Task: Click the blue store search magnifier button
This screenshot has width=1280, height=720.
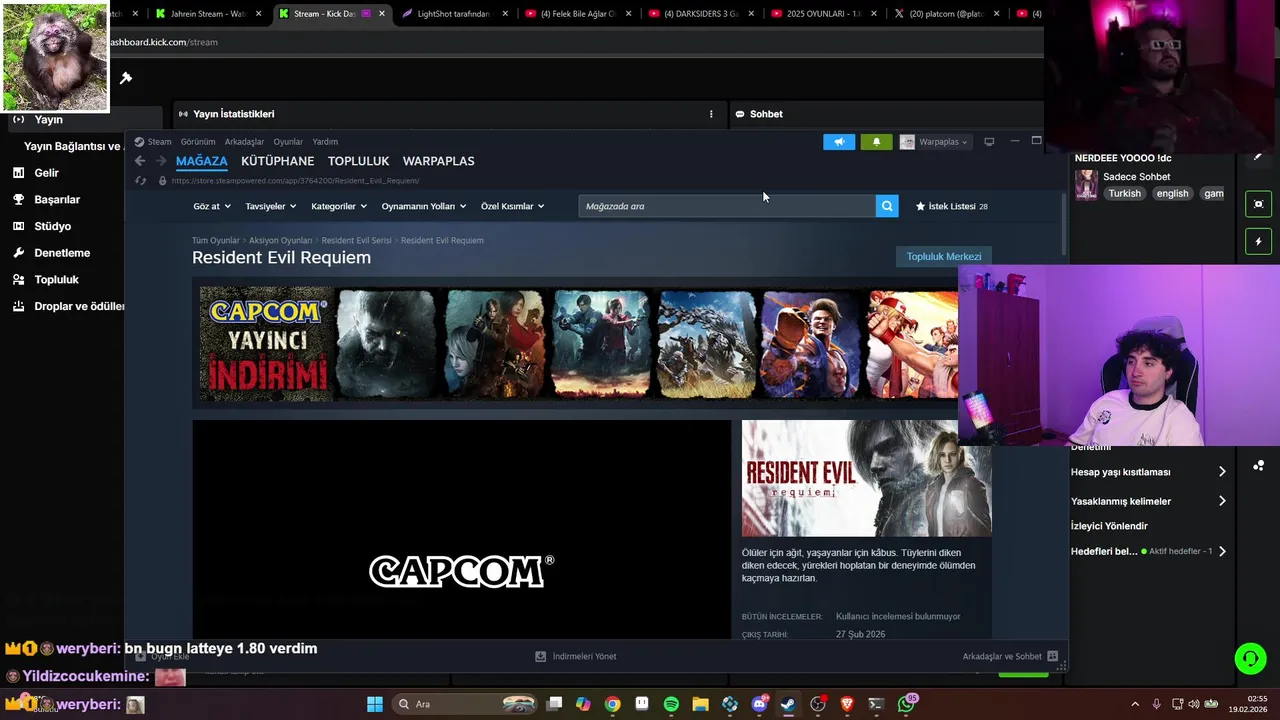Action: (887, 206)
